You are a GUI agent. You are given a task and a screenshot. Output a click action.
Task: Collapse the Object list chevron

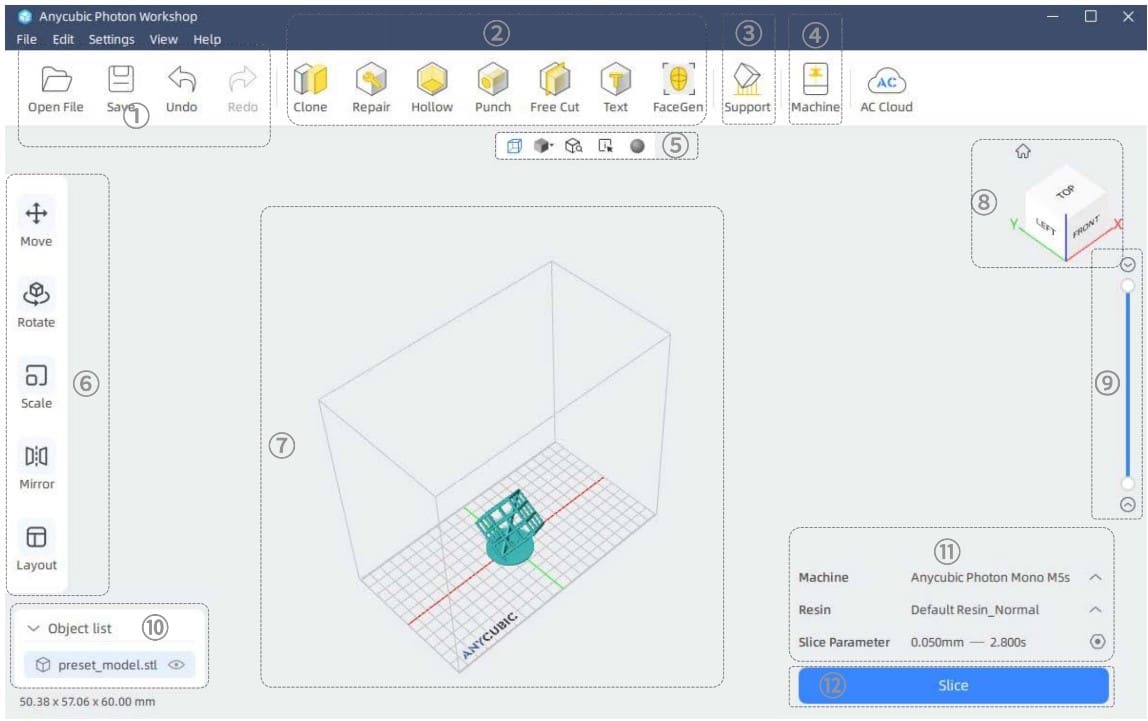[x=33, y=628]
